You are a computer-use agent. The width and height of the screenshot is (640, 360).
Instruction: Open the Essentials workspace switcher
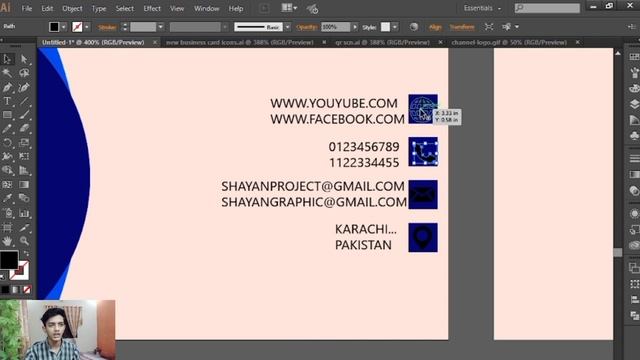pos(482,8)
